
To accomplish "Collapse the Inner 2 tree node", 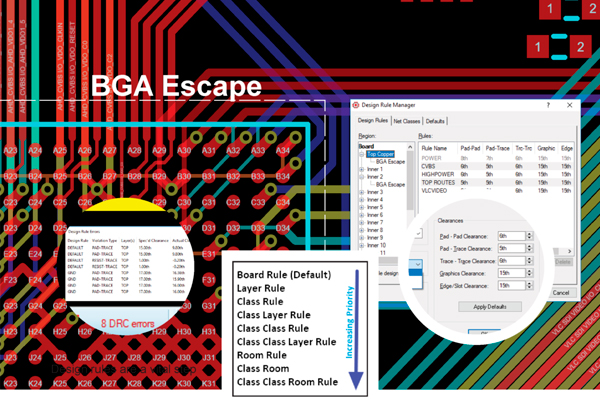I will [x=362, y=177].
